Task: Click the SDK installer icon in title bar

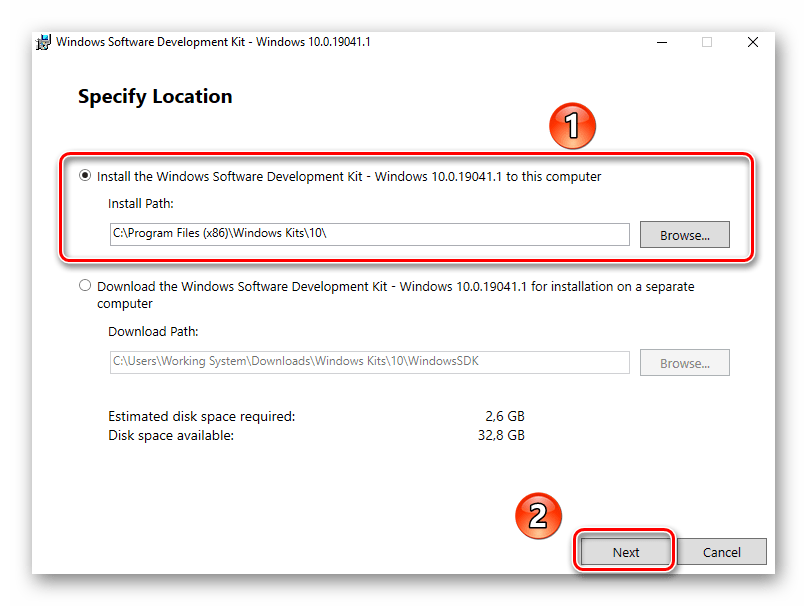Action: click(x=44, y=42)
